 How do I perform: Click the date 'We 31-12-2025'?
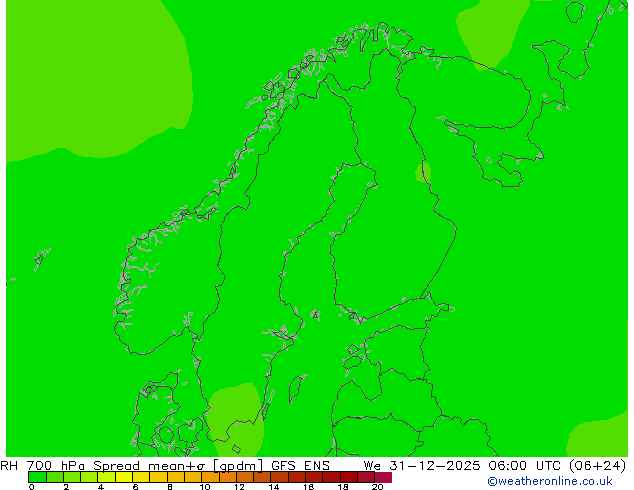click(x=422, y=465)
